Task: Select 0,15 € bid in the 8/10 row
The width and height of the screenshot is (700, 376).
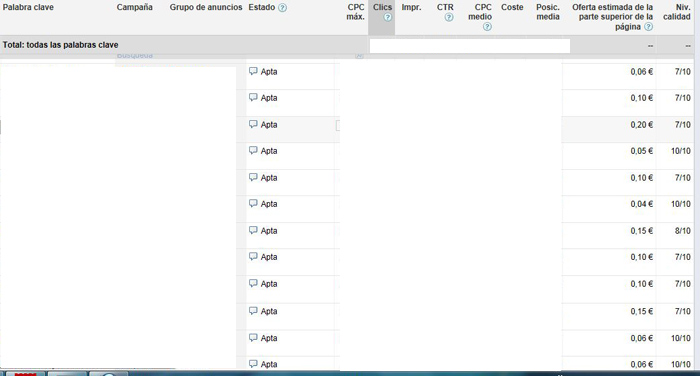Action: (x=642, y=230)
